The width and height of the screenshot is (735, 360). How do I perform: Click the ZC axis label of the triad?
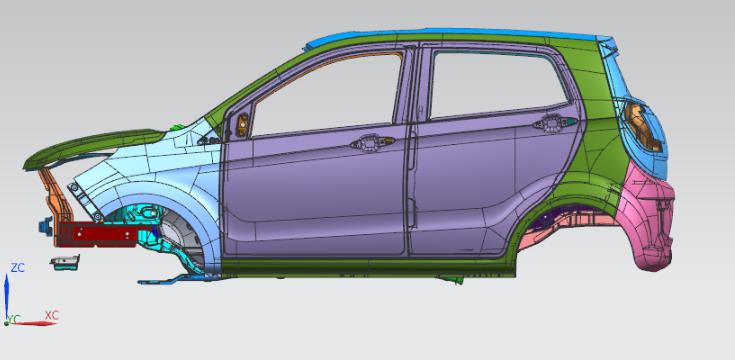(18, 268)
